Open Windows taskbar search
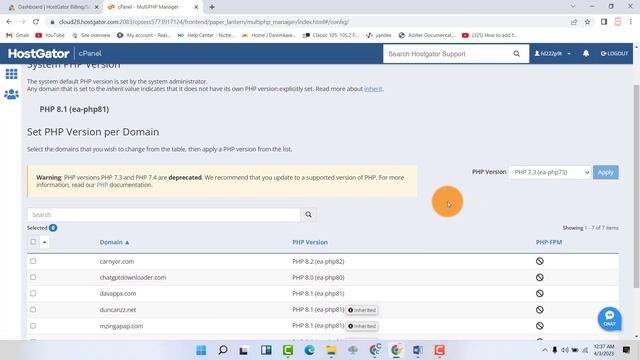Image resolution: width=640 pixels, height=360 pixels. (223, 350)
